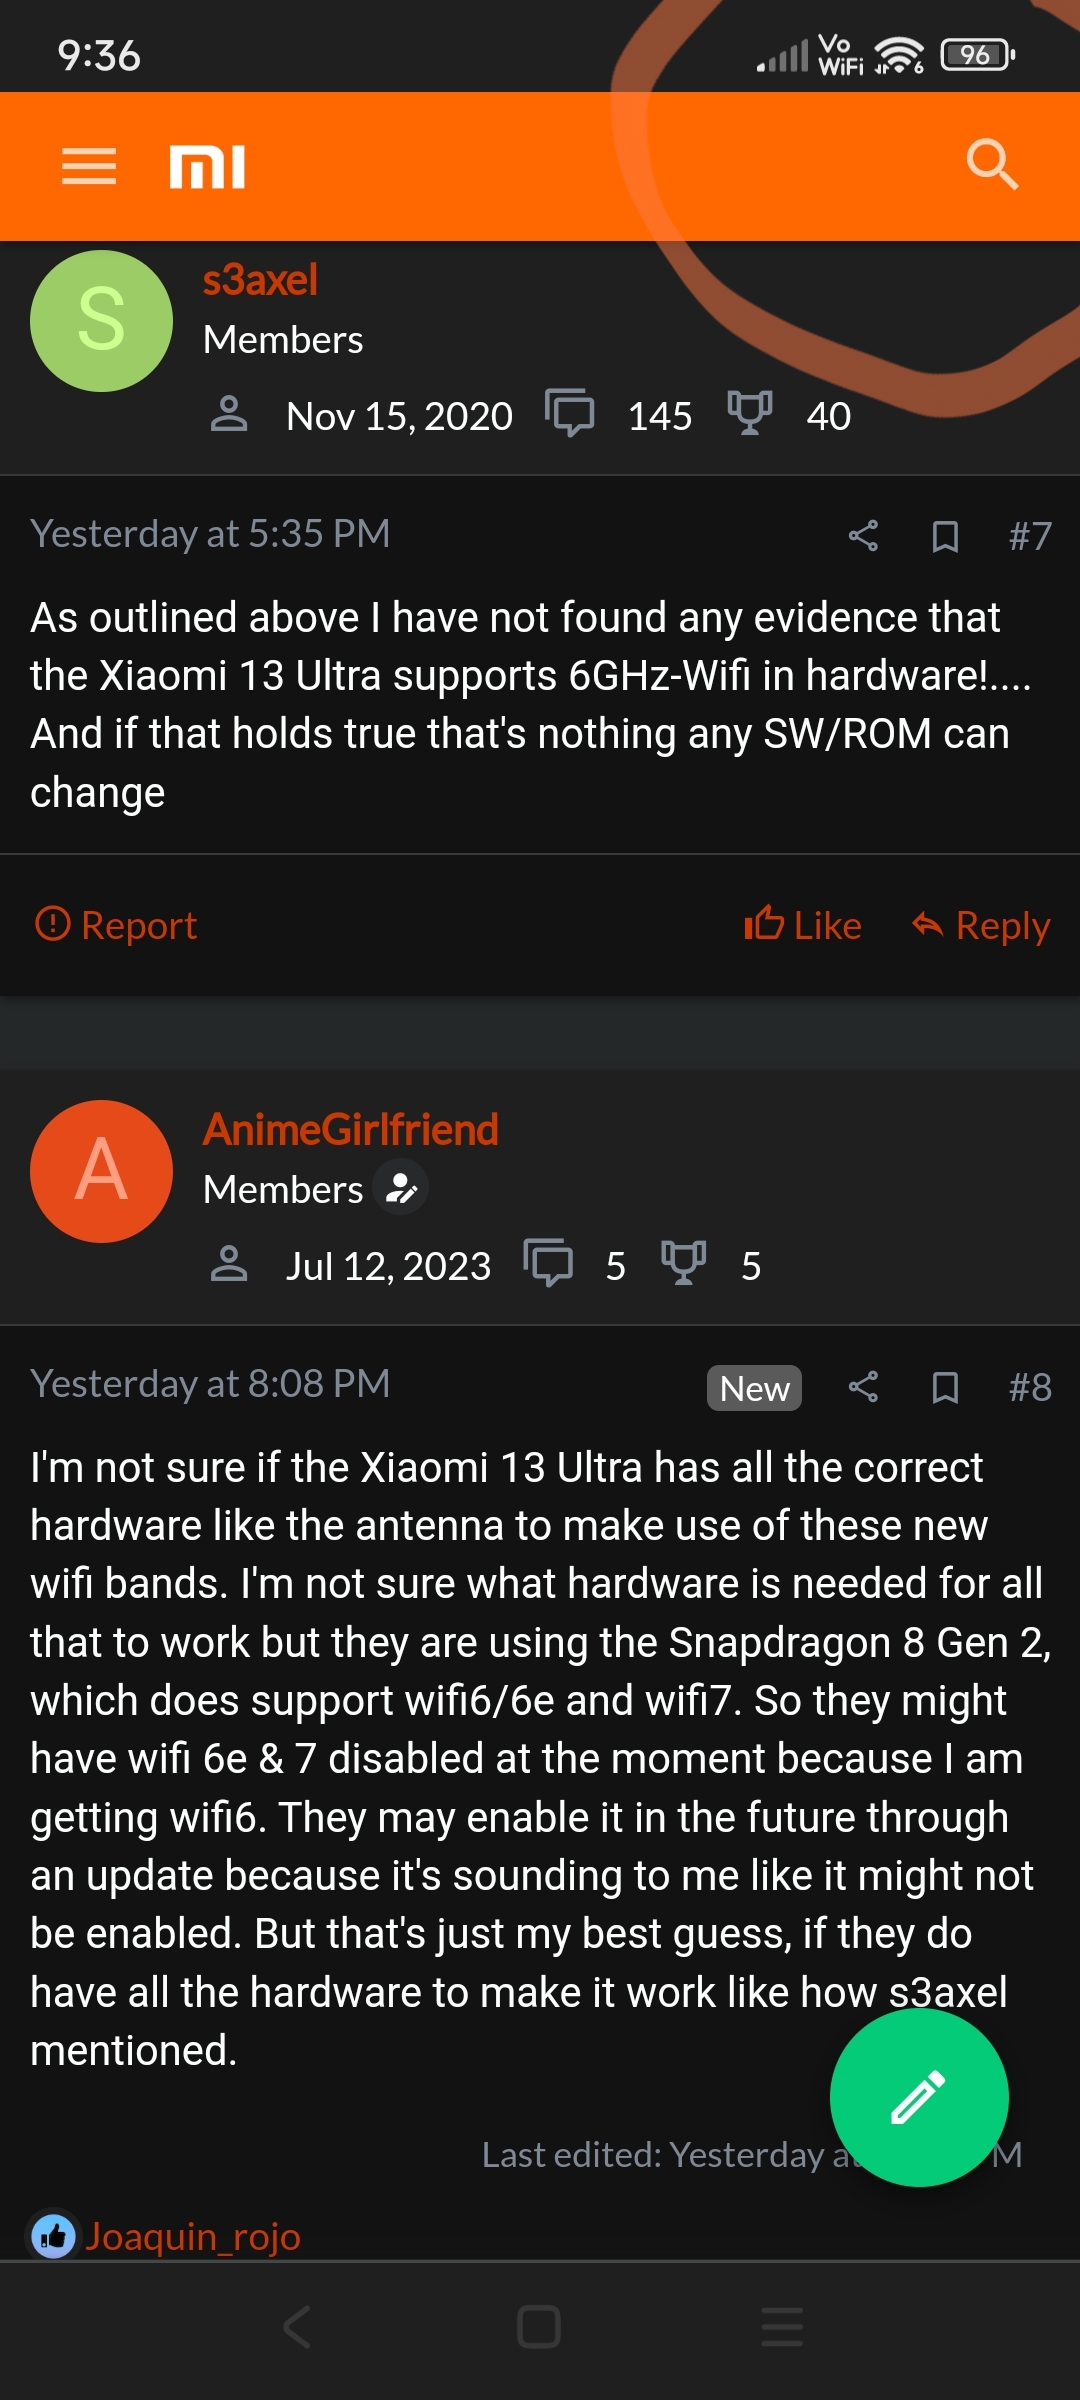
Task: Tap the Android back navigation arrow
Action: point(297,2327)
